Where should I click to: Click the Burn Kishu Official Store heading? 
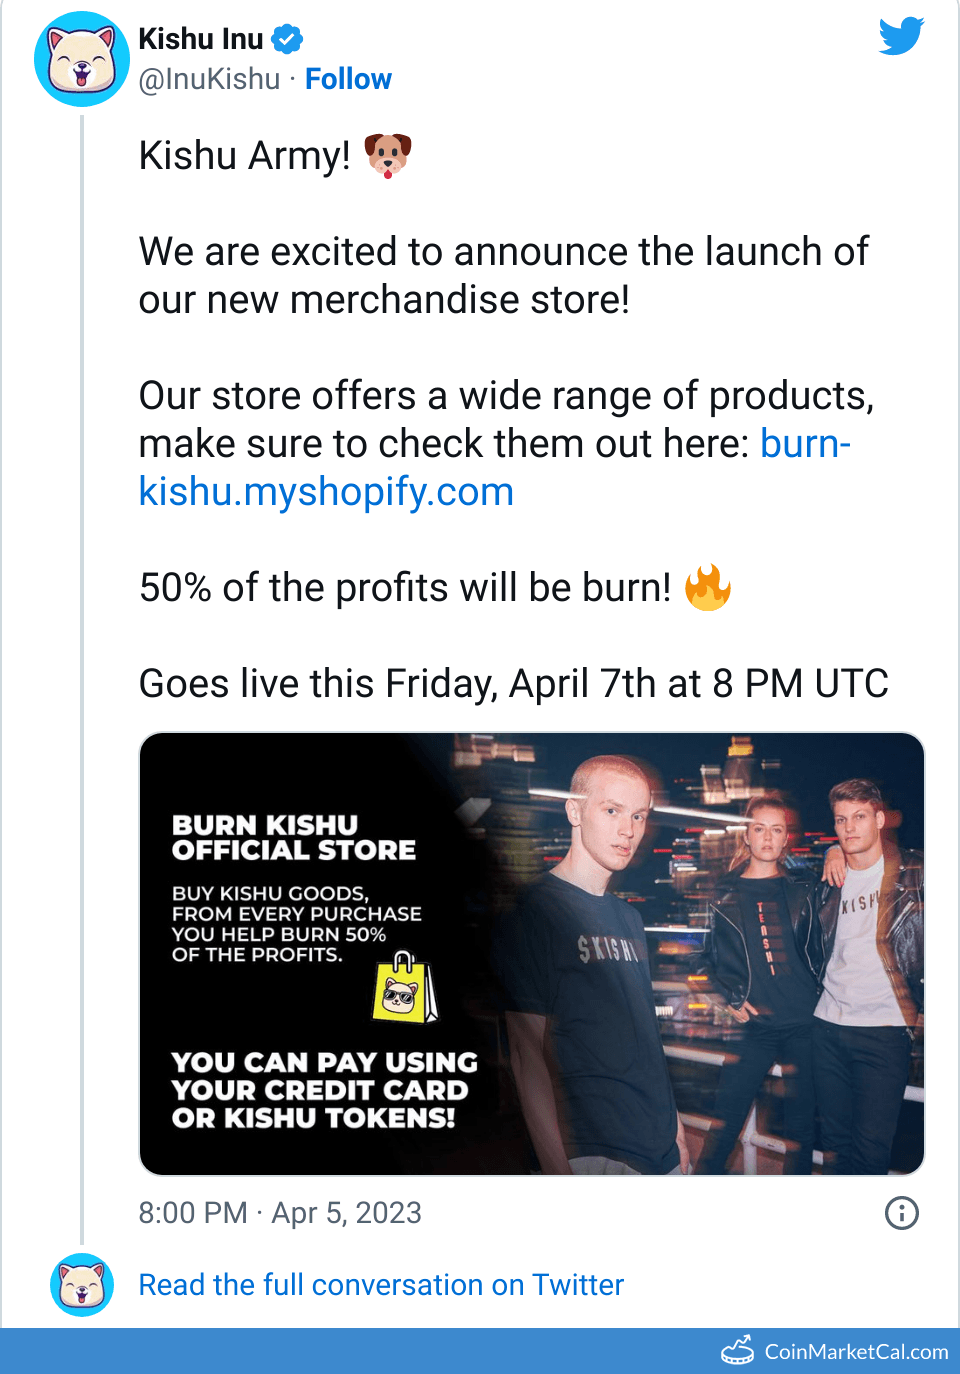tap(293, 838)
